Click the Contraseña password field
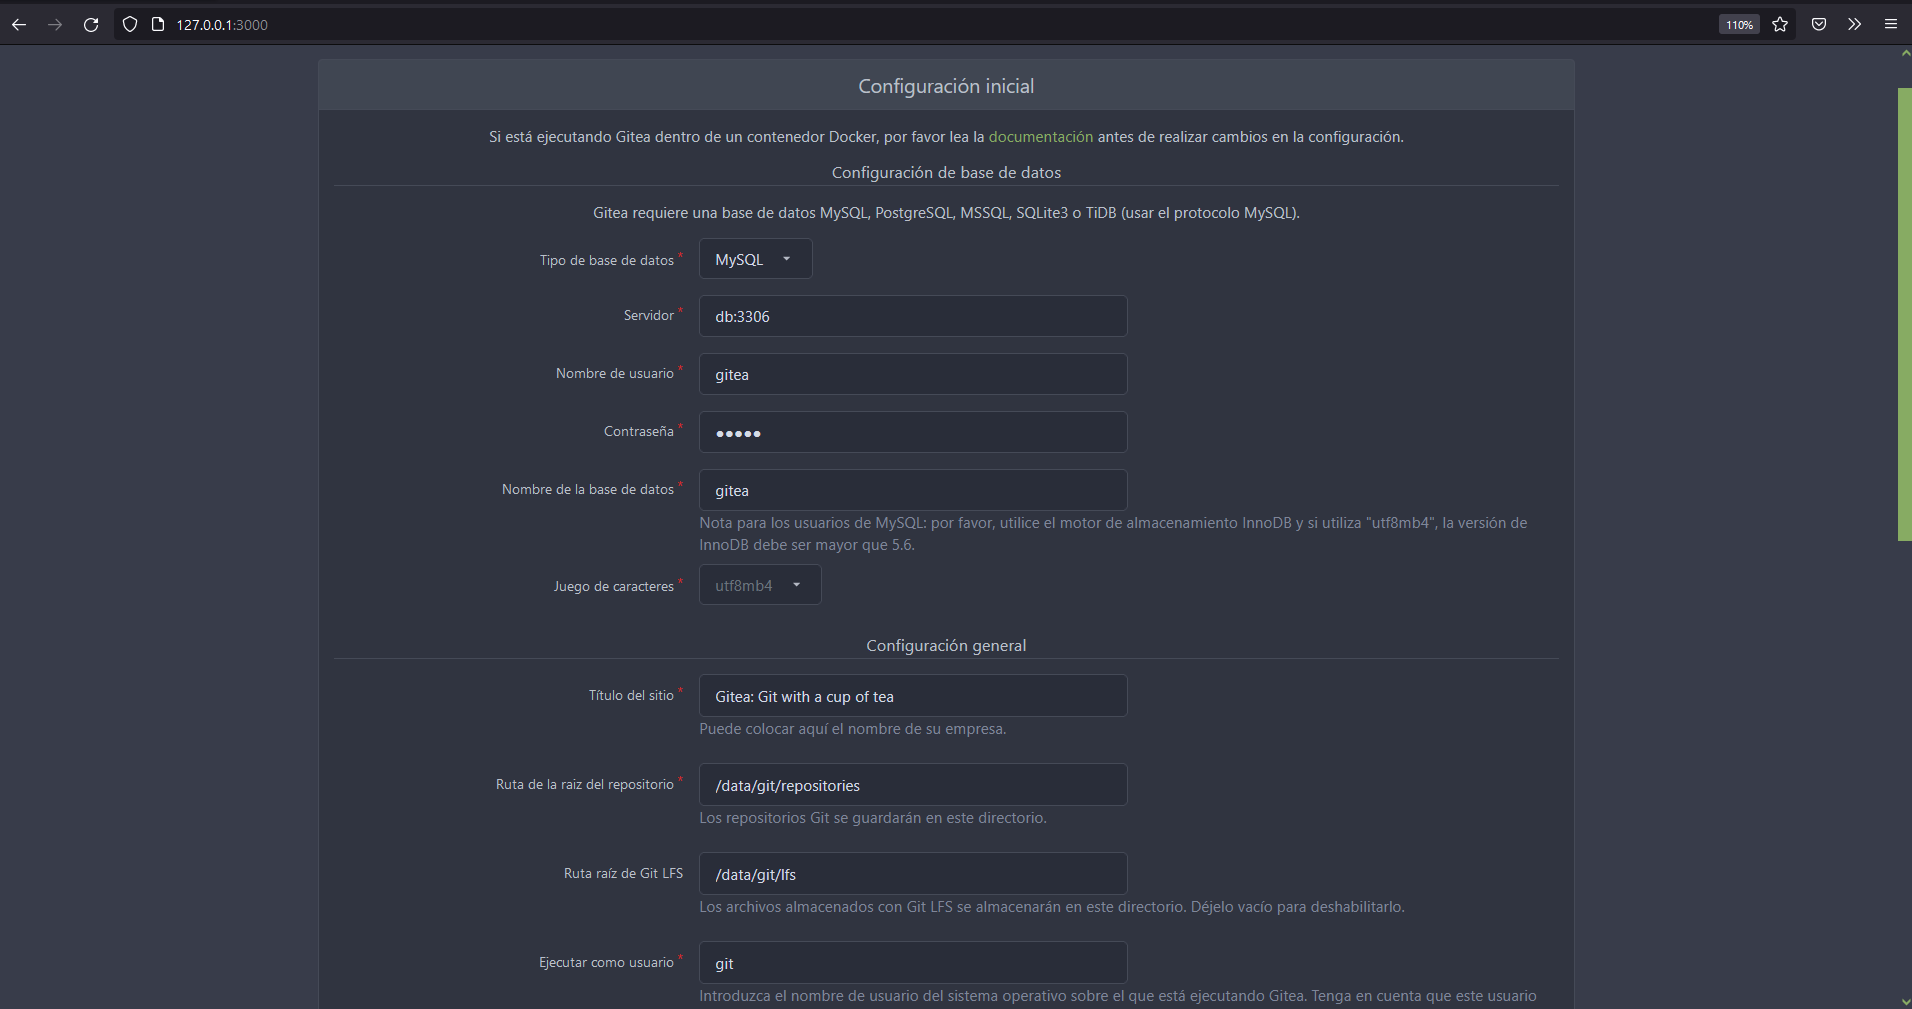The height and width of the screenshot is (1009, 1912). coord(912,432)
